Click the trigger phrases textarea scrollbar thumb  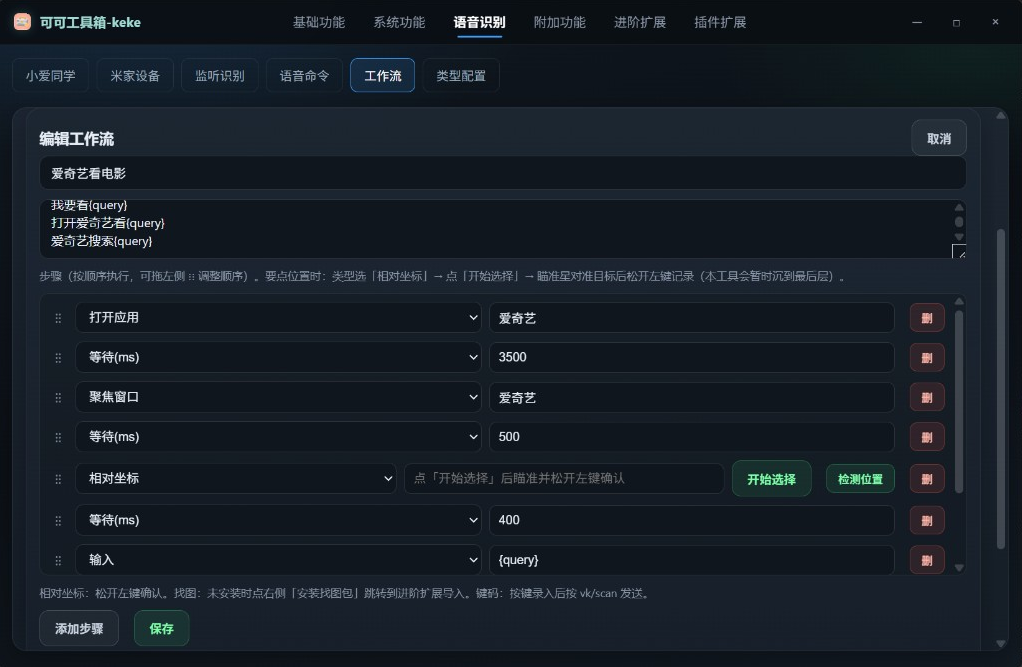(x=959, y=222)
